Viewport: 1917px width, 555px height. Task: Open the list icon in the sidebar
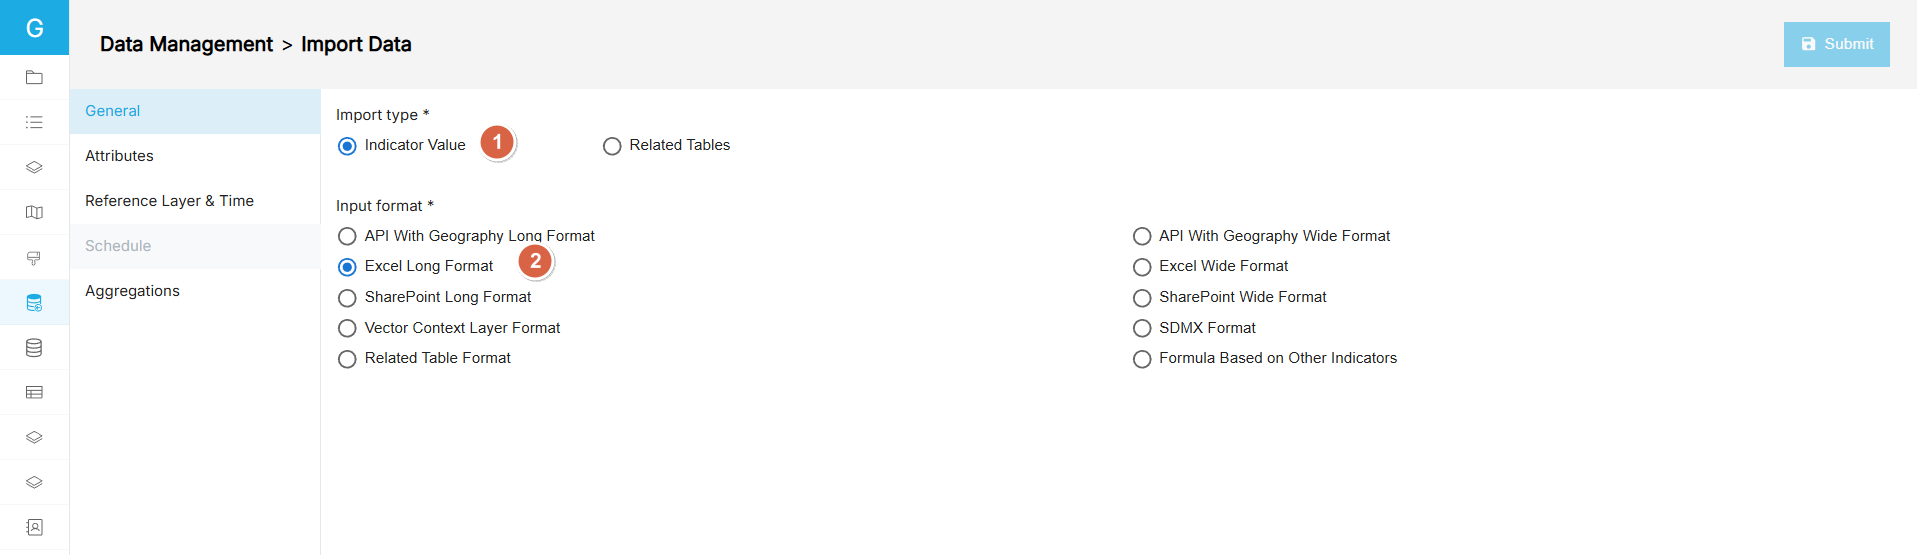click(x=34, y=122)
